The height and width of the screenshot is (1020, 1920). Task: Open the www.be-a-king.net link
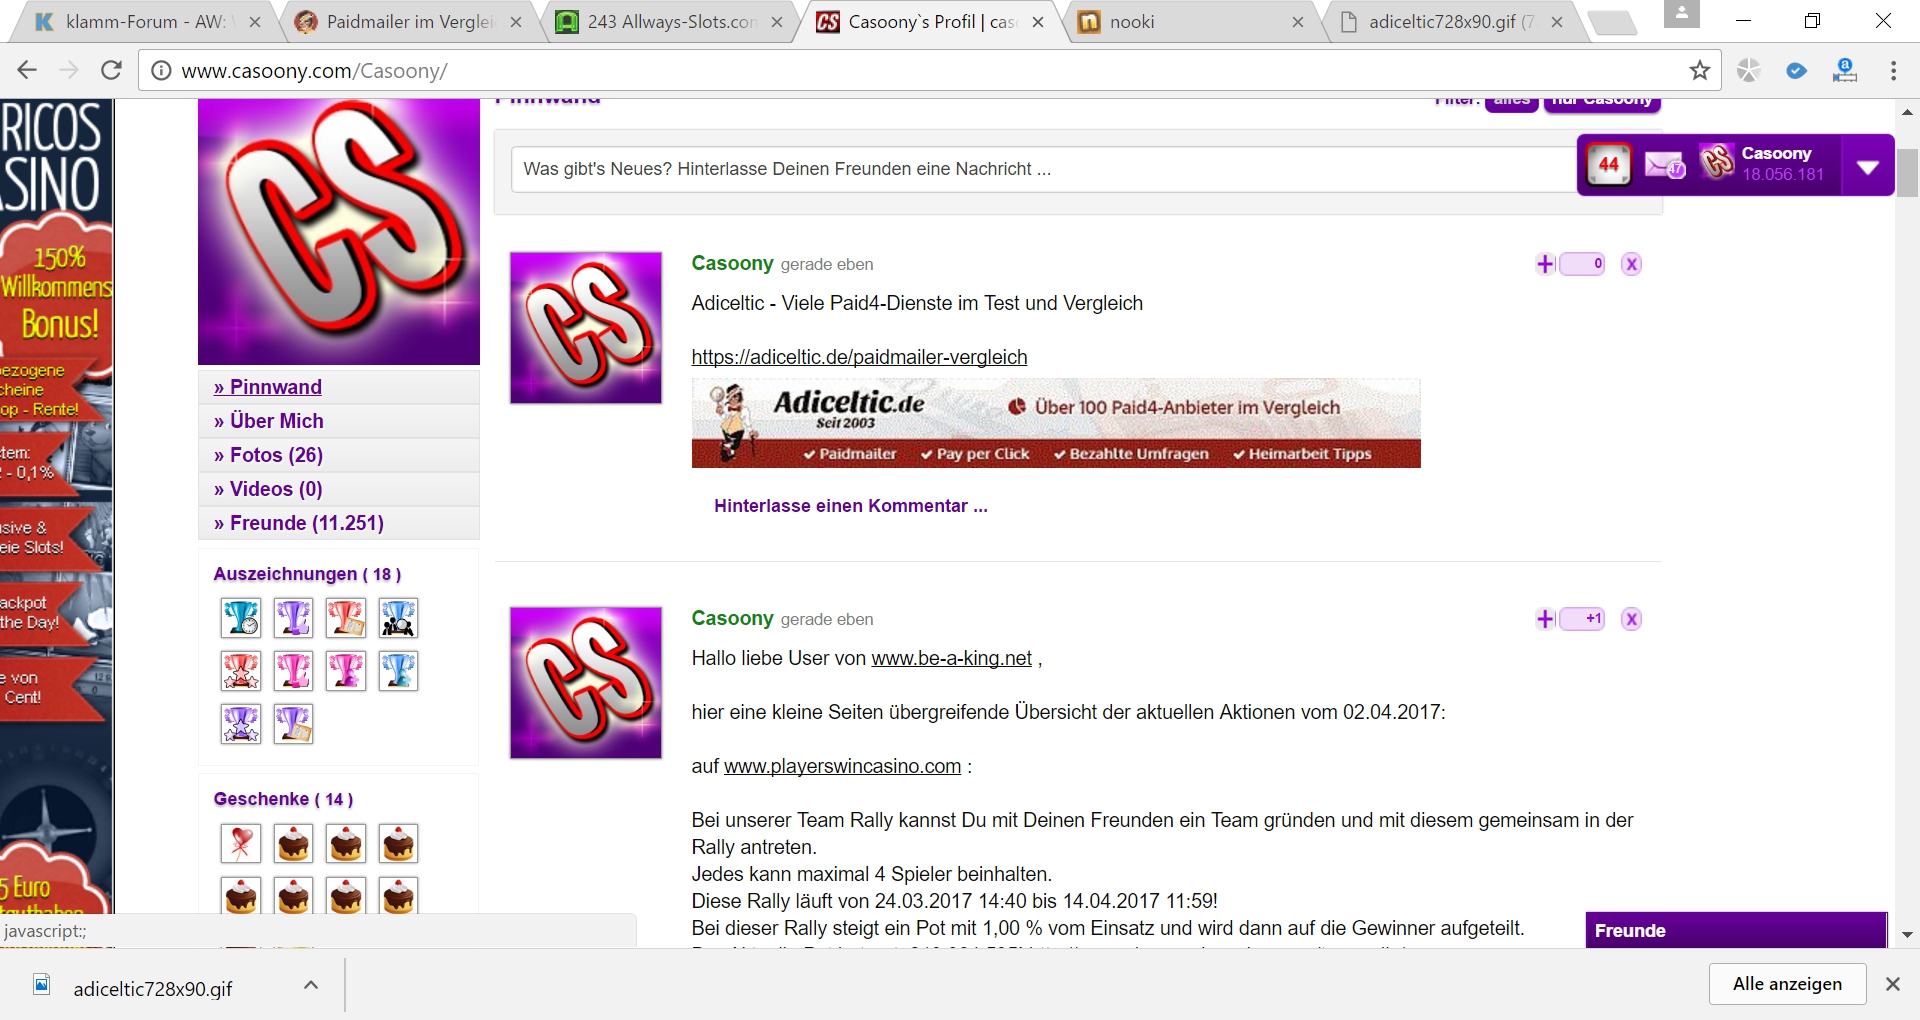(x=951, y=658)
